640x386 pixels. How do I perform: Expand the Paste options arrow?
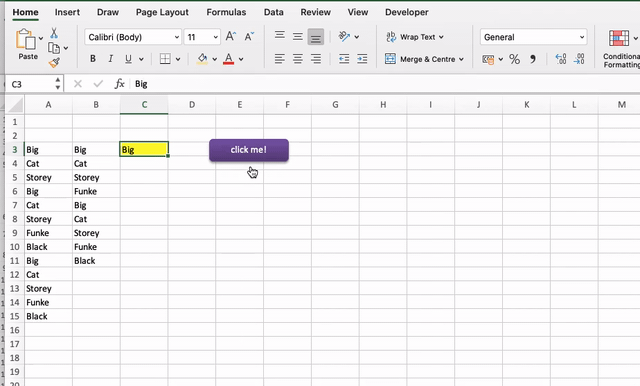(41, 38)
